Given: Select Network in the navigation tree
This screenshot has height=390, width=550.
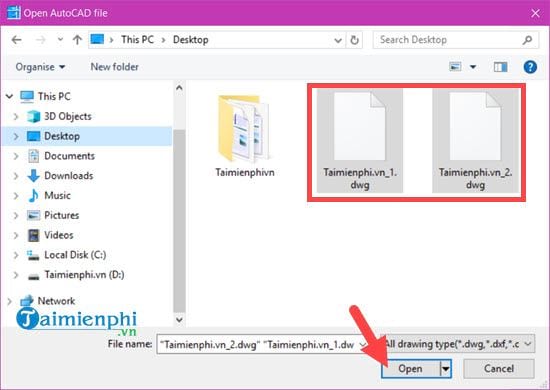Looking at the screenshot, I should (56, 301).
